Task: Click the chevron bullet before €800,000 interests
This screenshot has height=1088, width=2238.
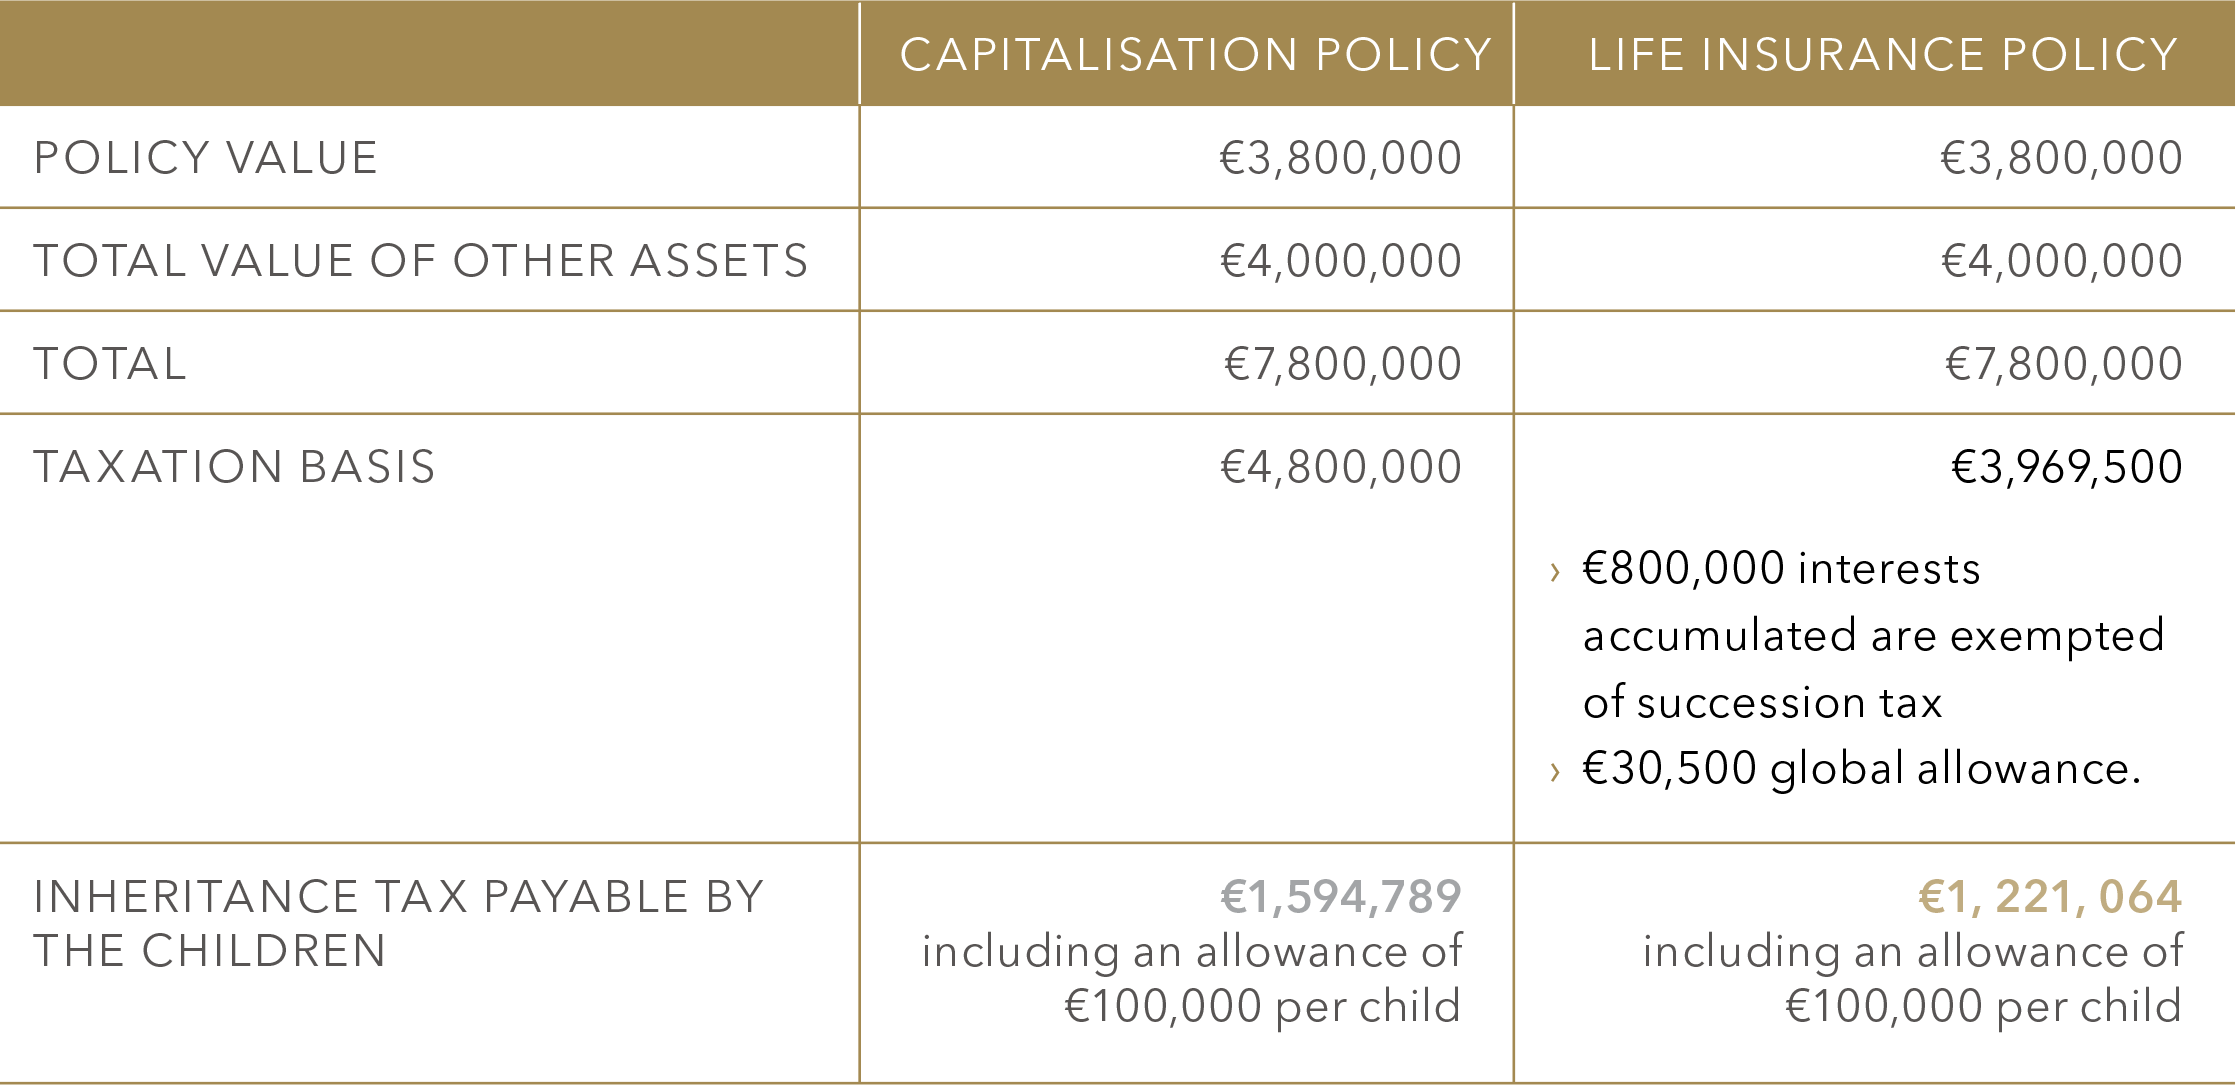Action: point(1554,572)
